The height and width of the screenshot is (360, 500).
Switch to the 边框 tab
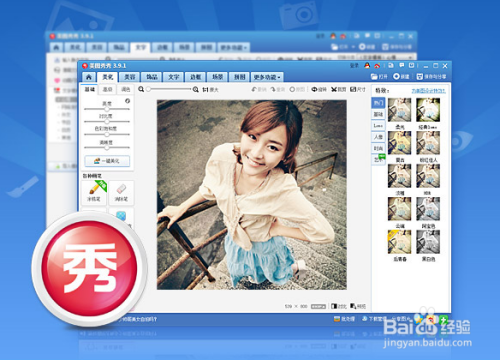tap(196, 77)
